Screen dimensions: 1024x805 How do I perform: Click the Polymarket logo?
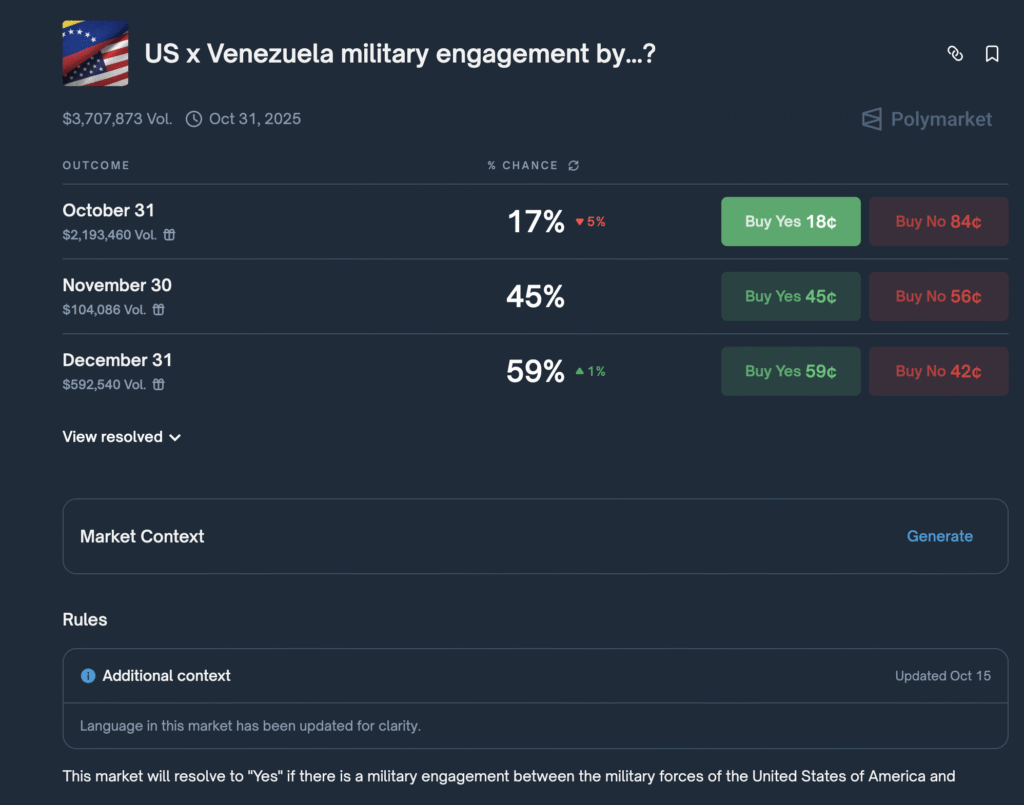(x=927, y=119)
